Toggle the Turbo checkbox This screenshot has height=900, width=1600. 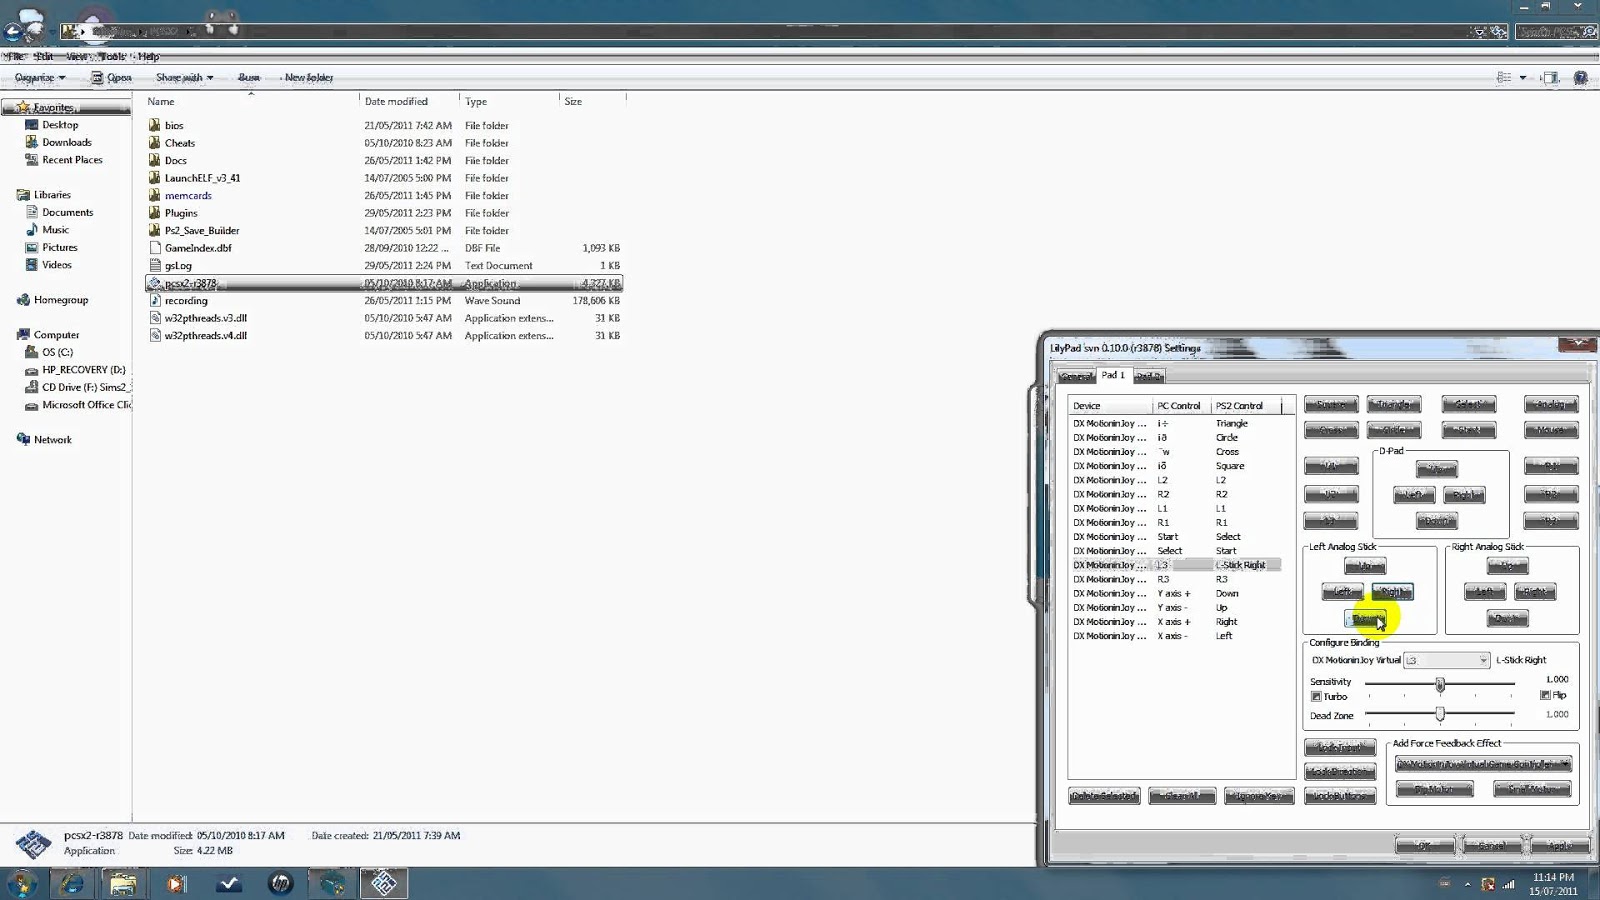click(1316, 697)
